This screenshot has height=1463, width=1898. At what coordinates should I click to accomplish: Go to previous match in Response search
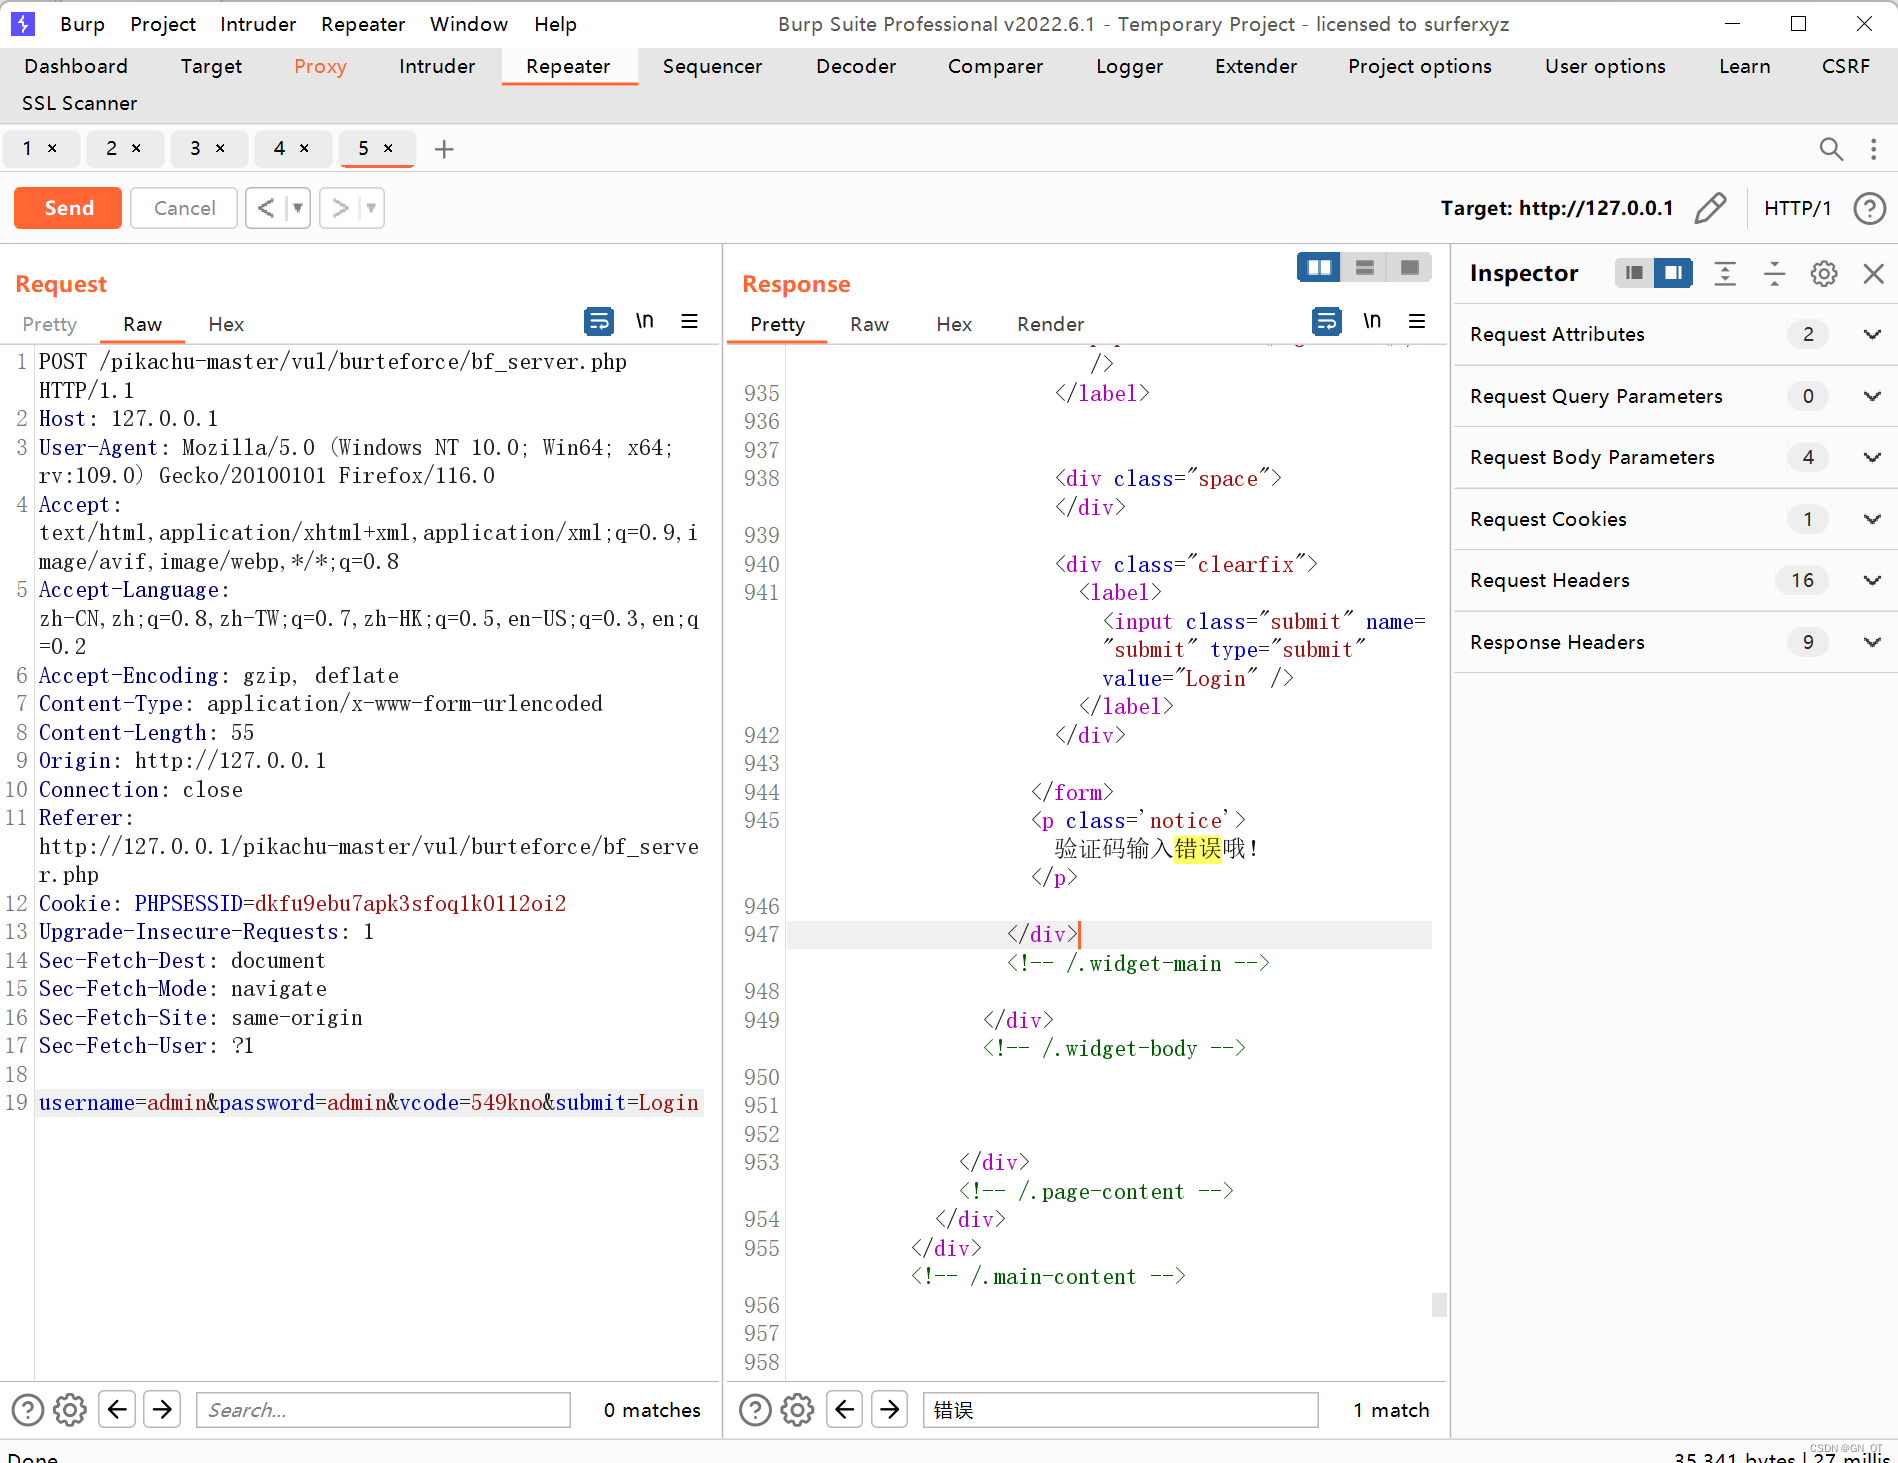844,1410
